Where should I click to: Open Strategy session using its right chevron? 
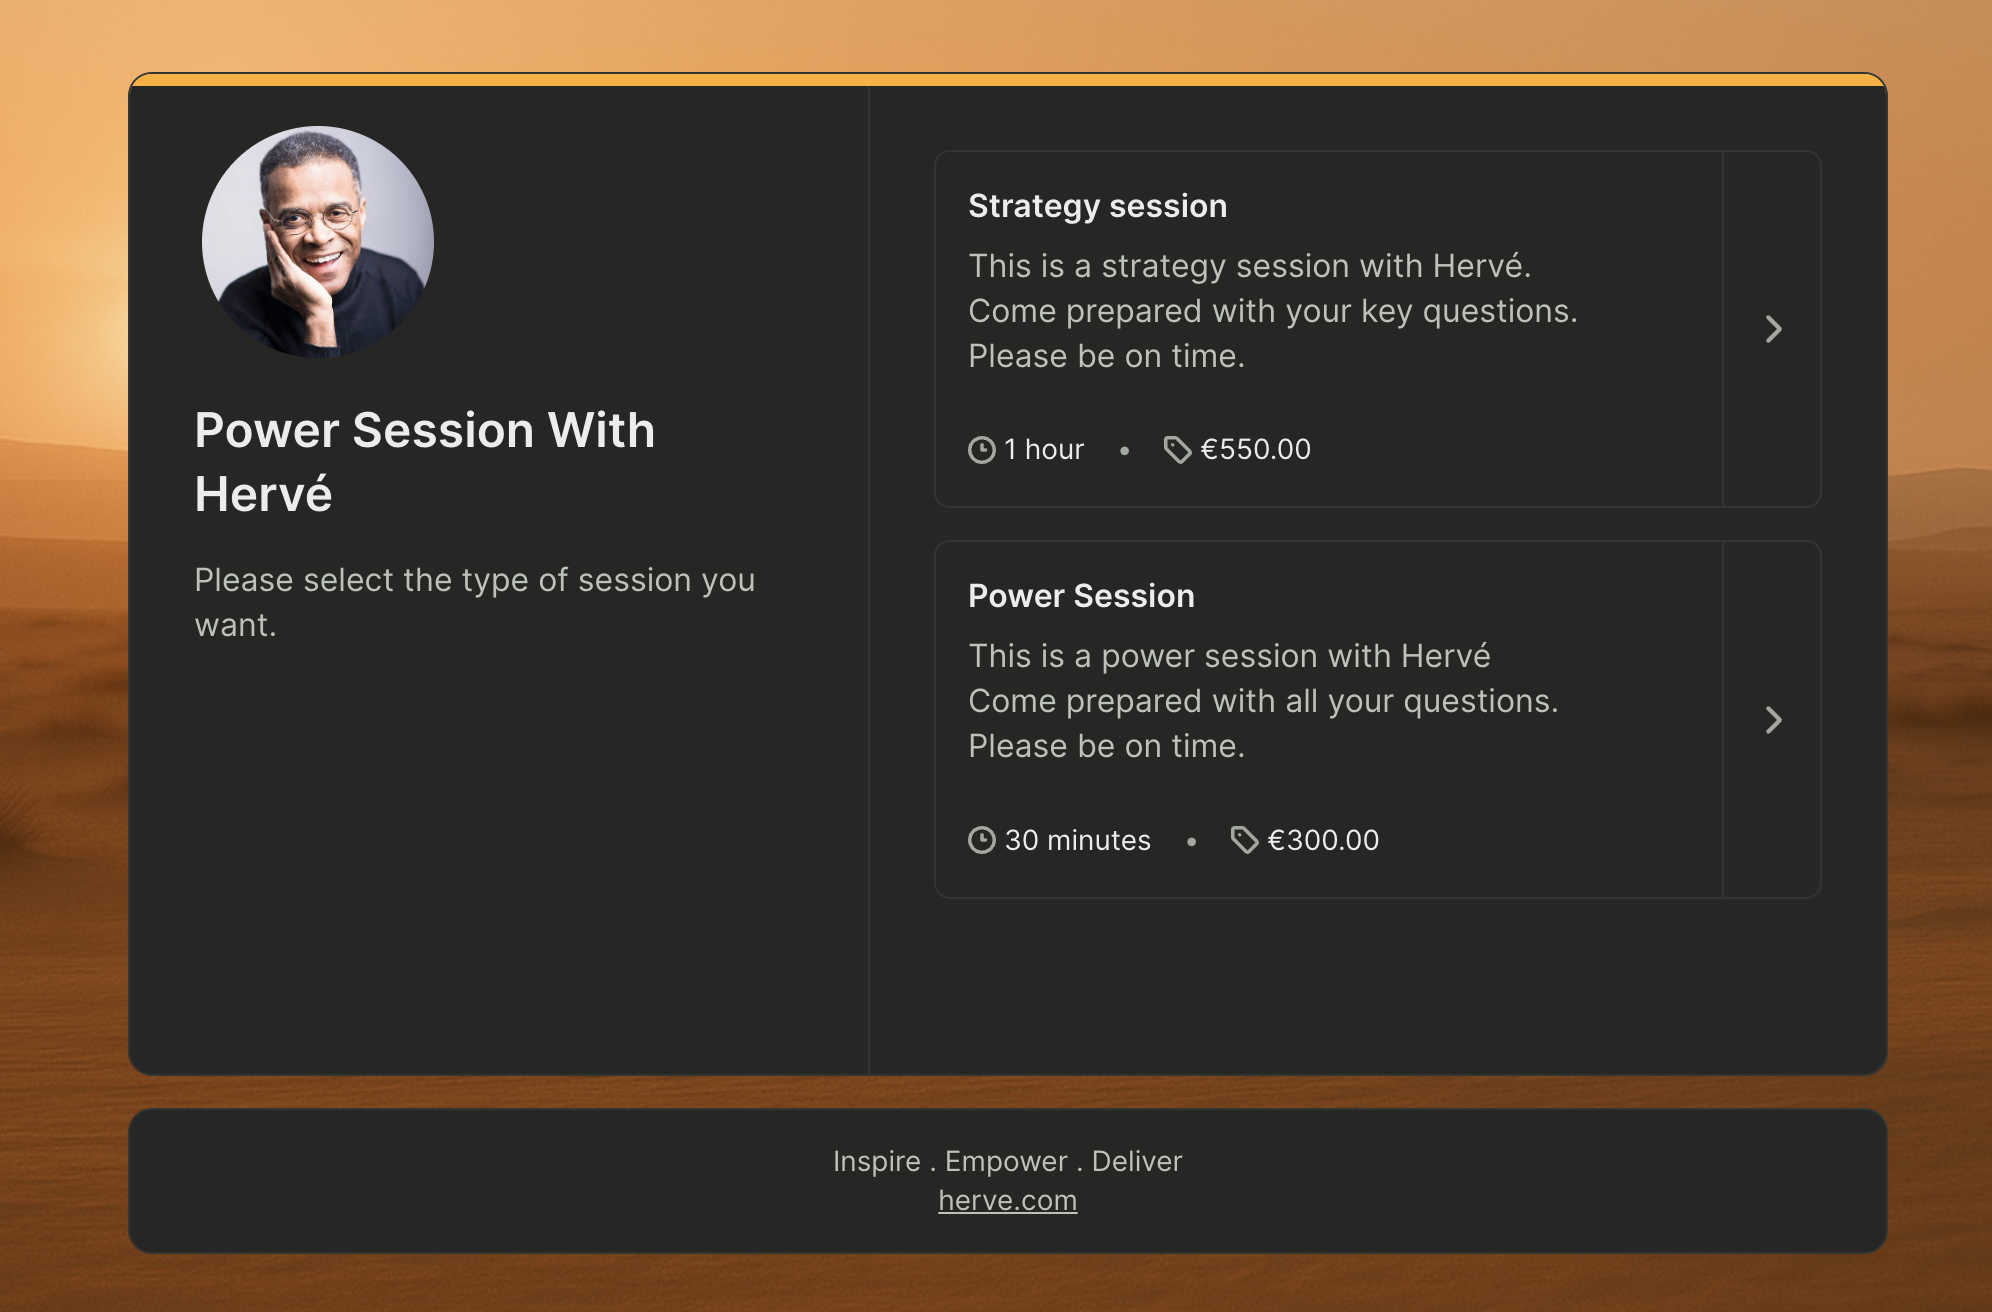1773,329
